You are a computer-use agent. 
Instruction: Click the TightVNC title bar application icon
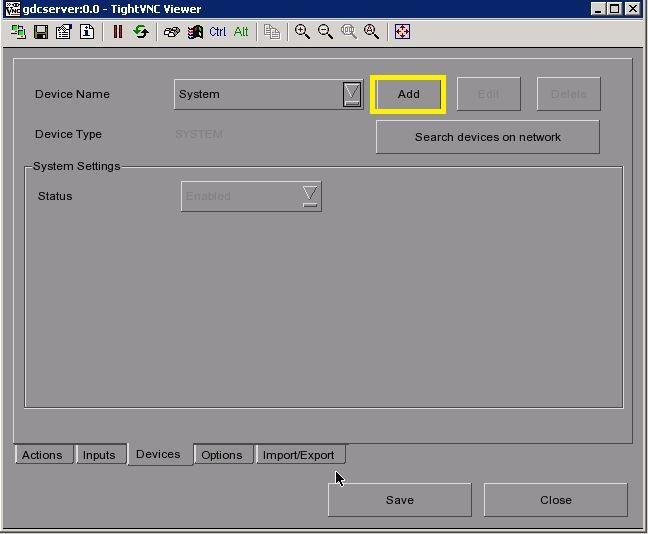click(12, 9)
